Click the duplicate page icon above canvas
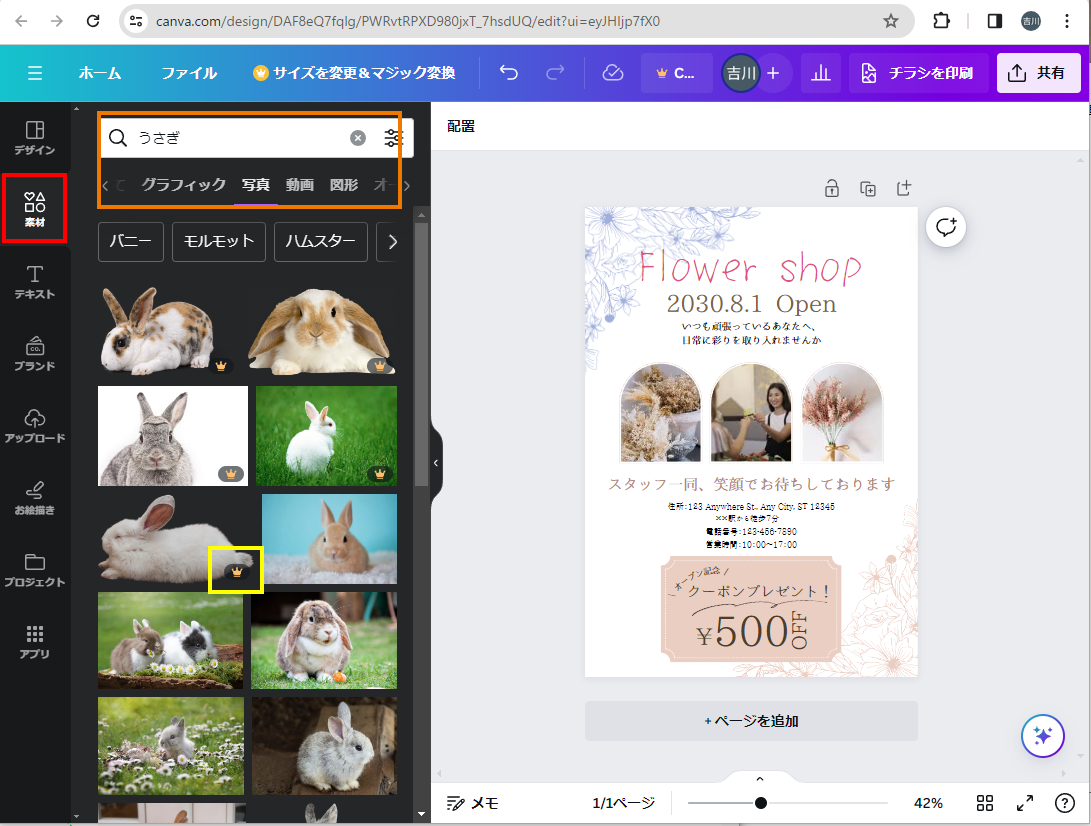The width and height of the screenshot is (1091, 826). 867,188
